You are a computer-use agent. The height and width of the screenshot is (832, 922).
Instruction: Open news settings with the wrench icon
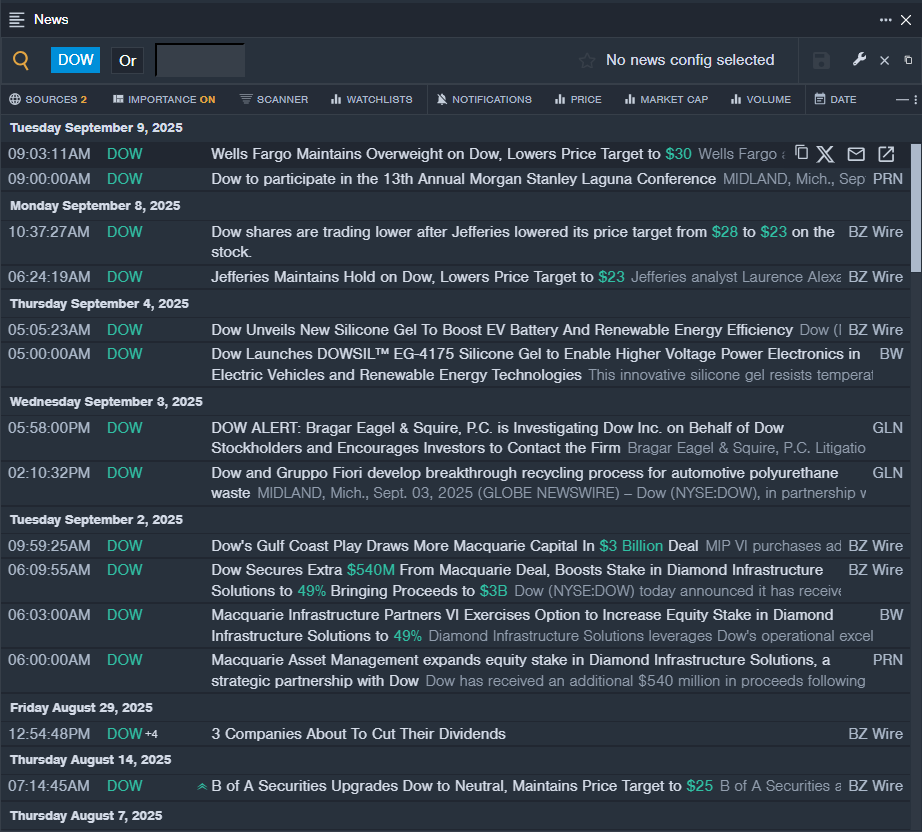[859, 59]
